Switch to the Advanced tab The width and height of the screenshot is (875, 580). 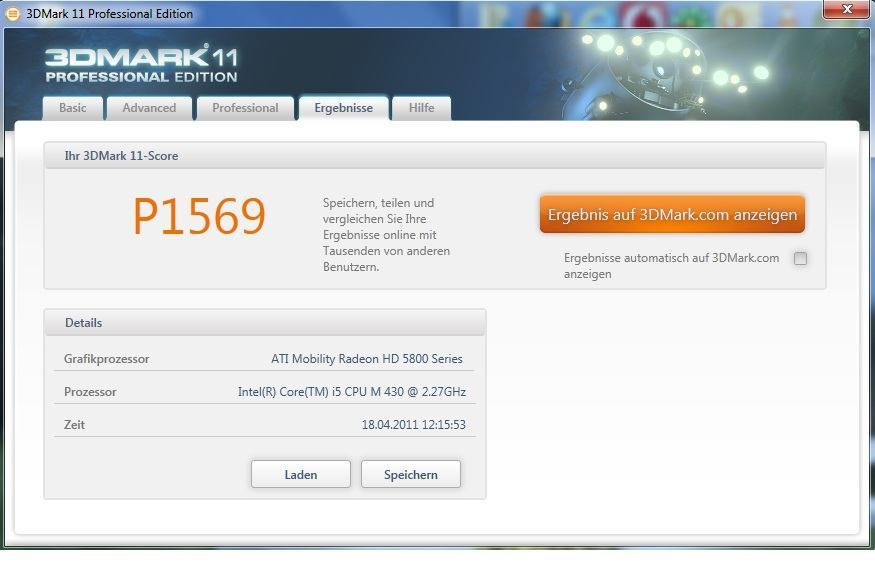(x=149, y=108)
